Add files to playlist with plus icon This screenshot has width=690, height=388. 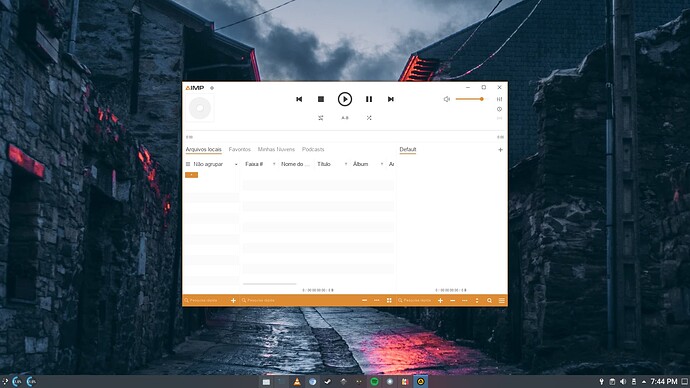pos(440,300)
